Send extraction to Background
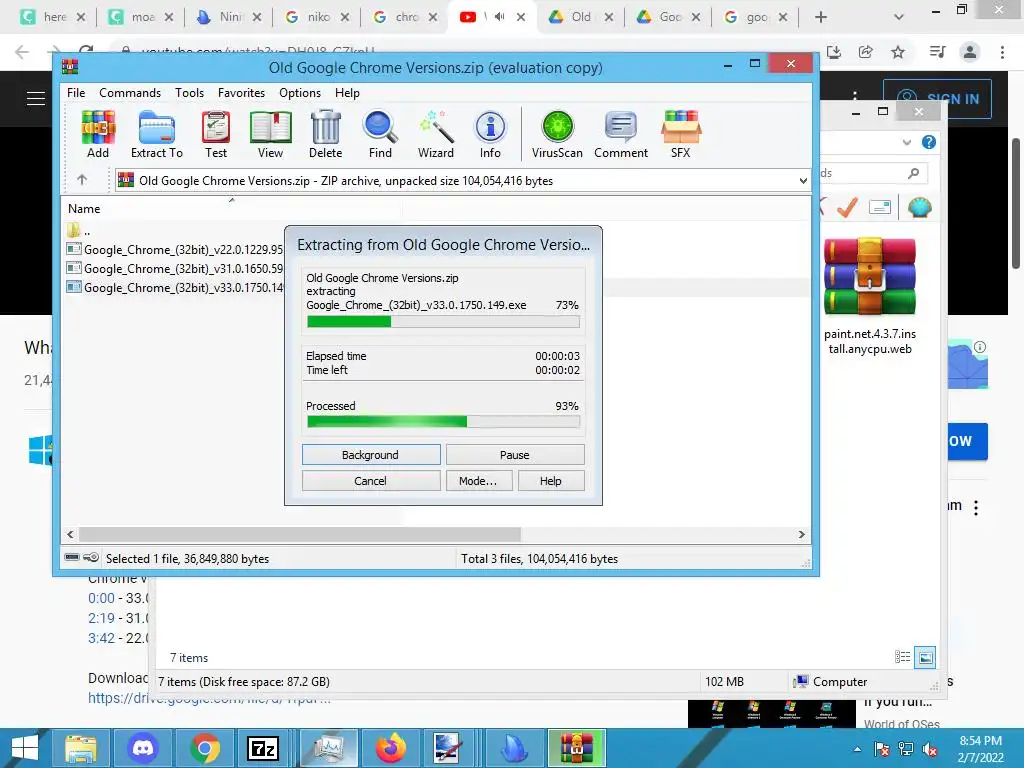The width and height of the screenshot is (1024, 768). tap(371, 455)
